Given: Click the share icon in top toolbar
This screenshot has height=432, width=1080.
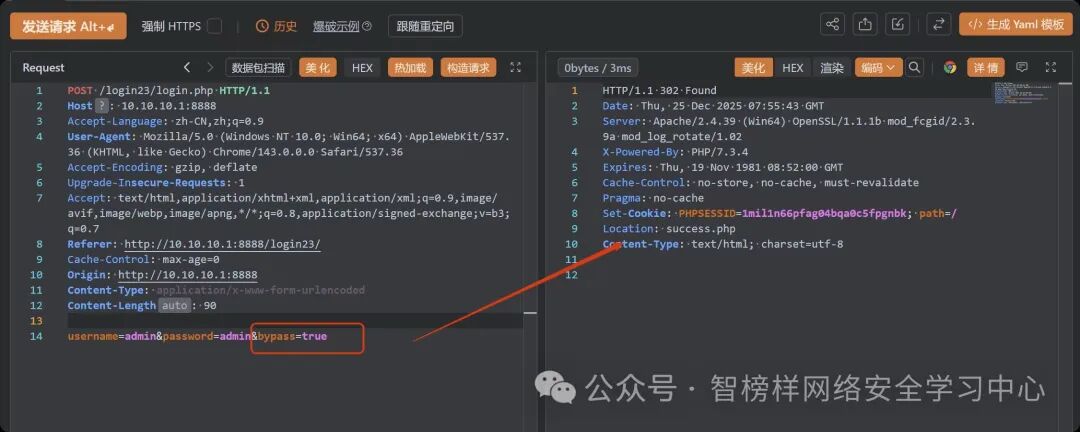Looking at the screenshot, I should 833,24.
